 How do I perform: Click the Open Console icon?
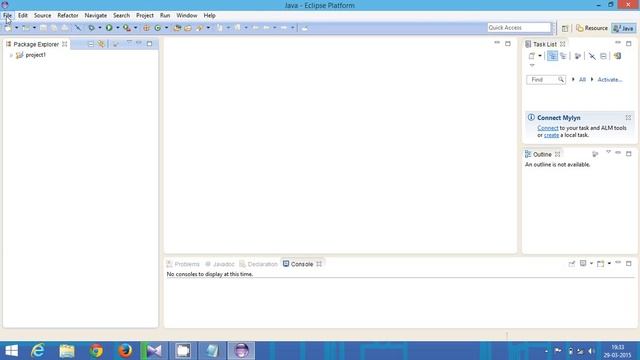[601, 264]
